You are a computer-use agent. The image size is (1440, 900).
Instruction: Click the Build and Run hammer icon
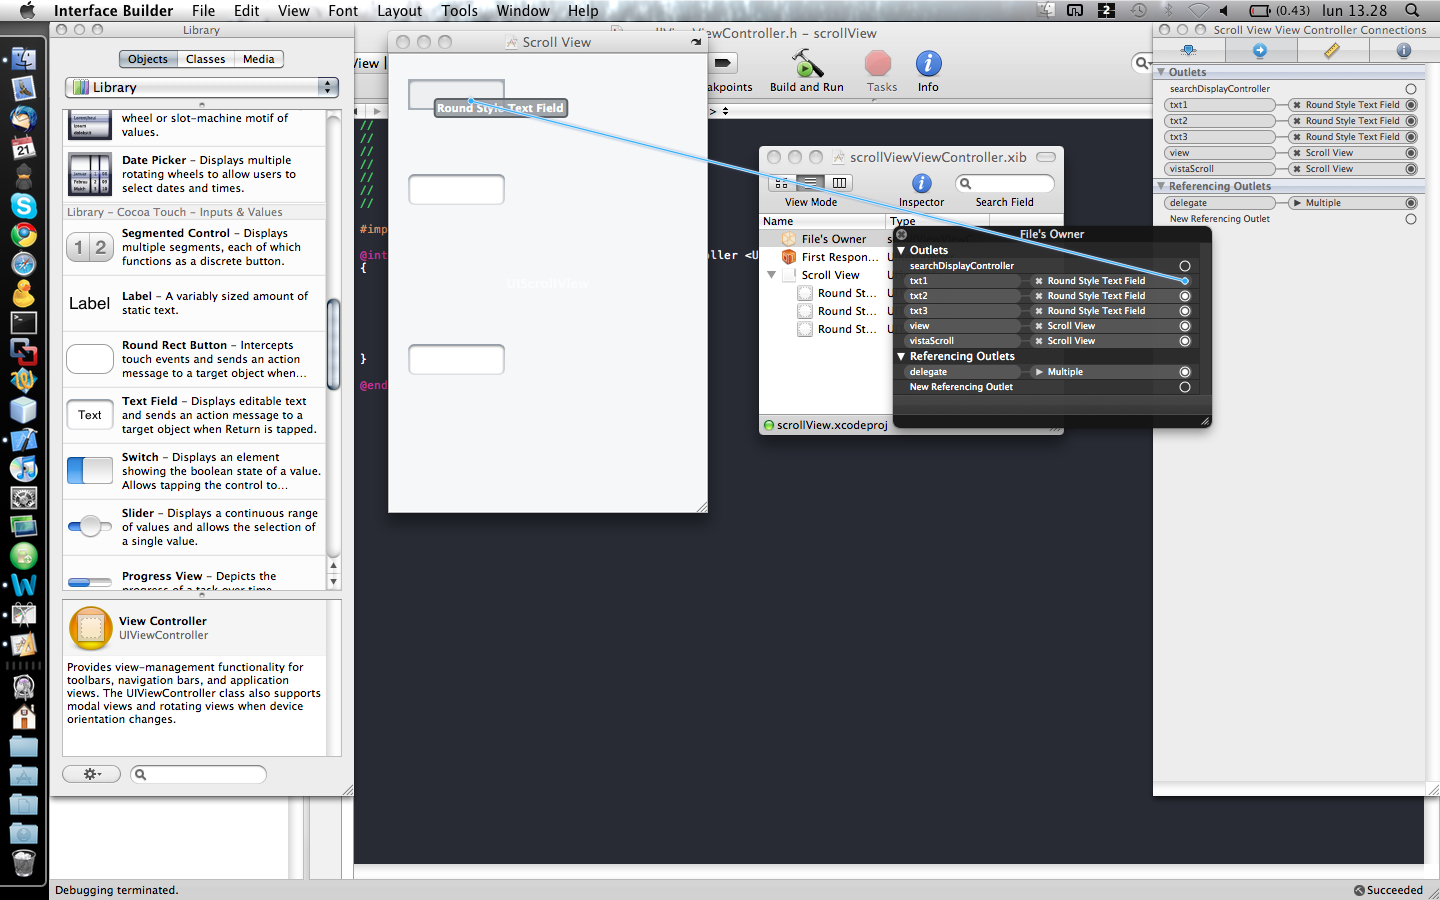tap(806, 65)
